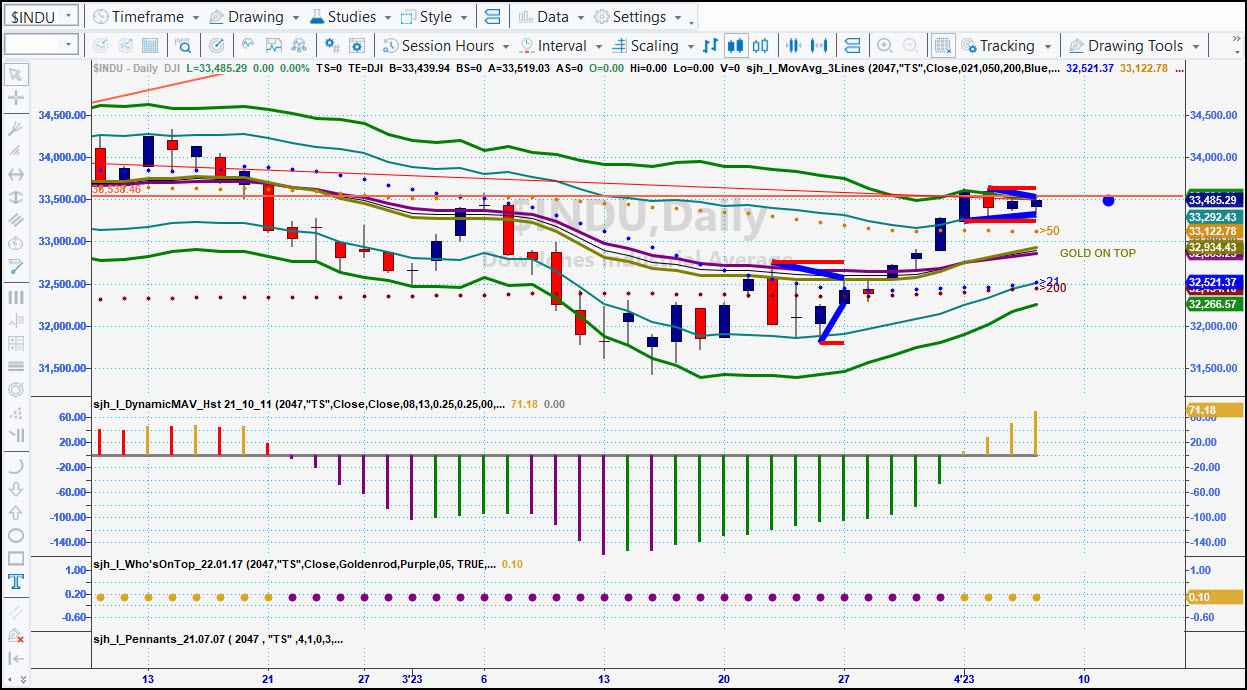
Task: Select the crosshair tool
Action: [x=16, y=98]
